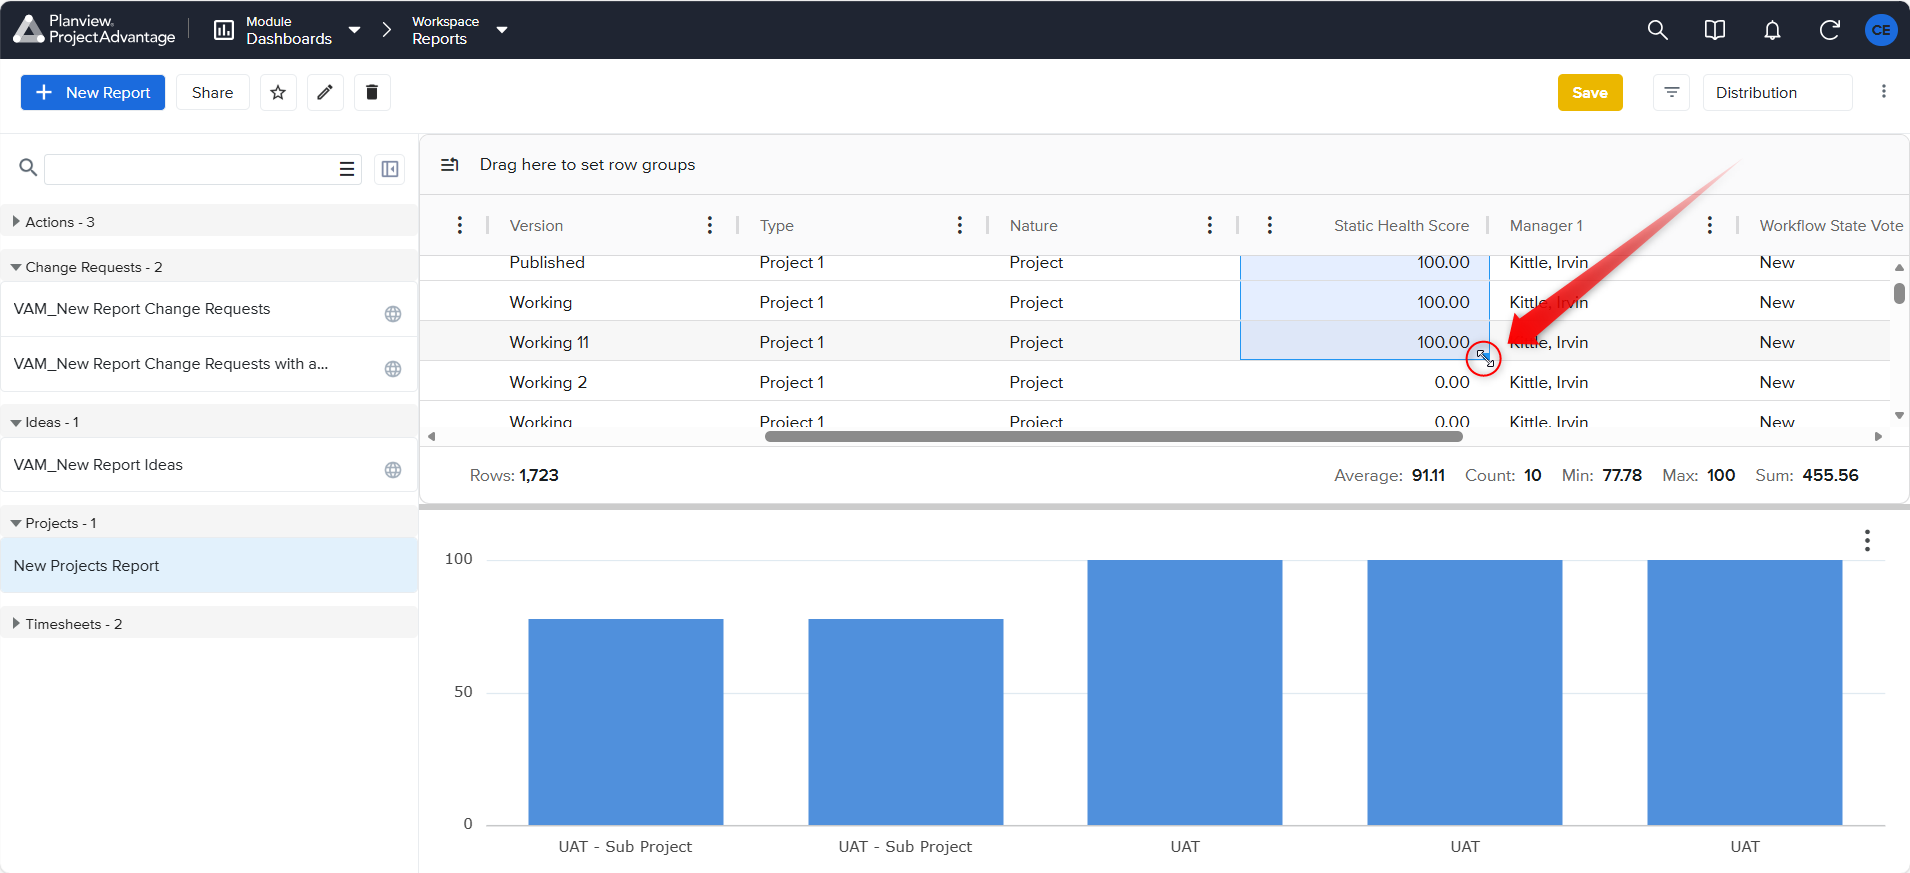This screenshot has height=873, width=1910.
Task: Click globe icon for VAM_New Report Ideas
Action: (x=393, y=470)
